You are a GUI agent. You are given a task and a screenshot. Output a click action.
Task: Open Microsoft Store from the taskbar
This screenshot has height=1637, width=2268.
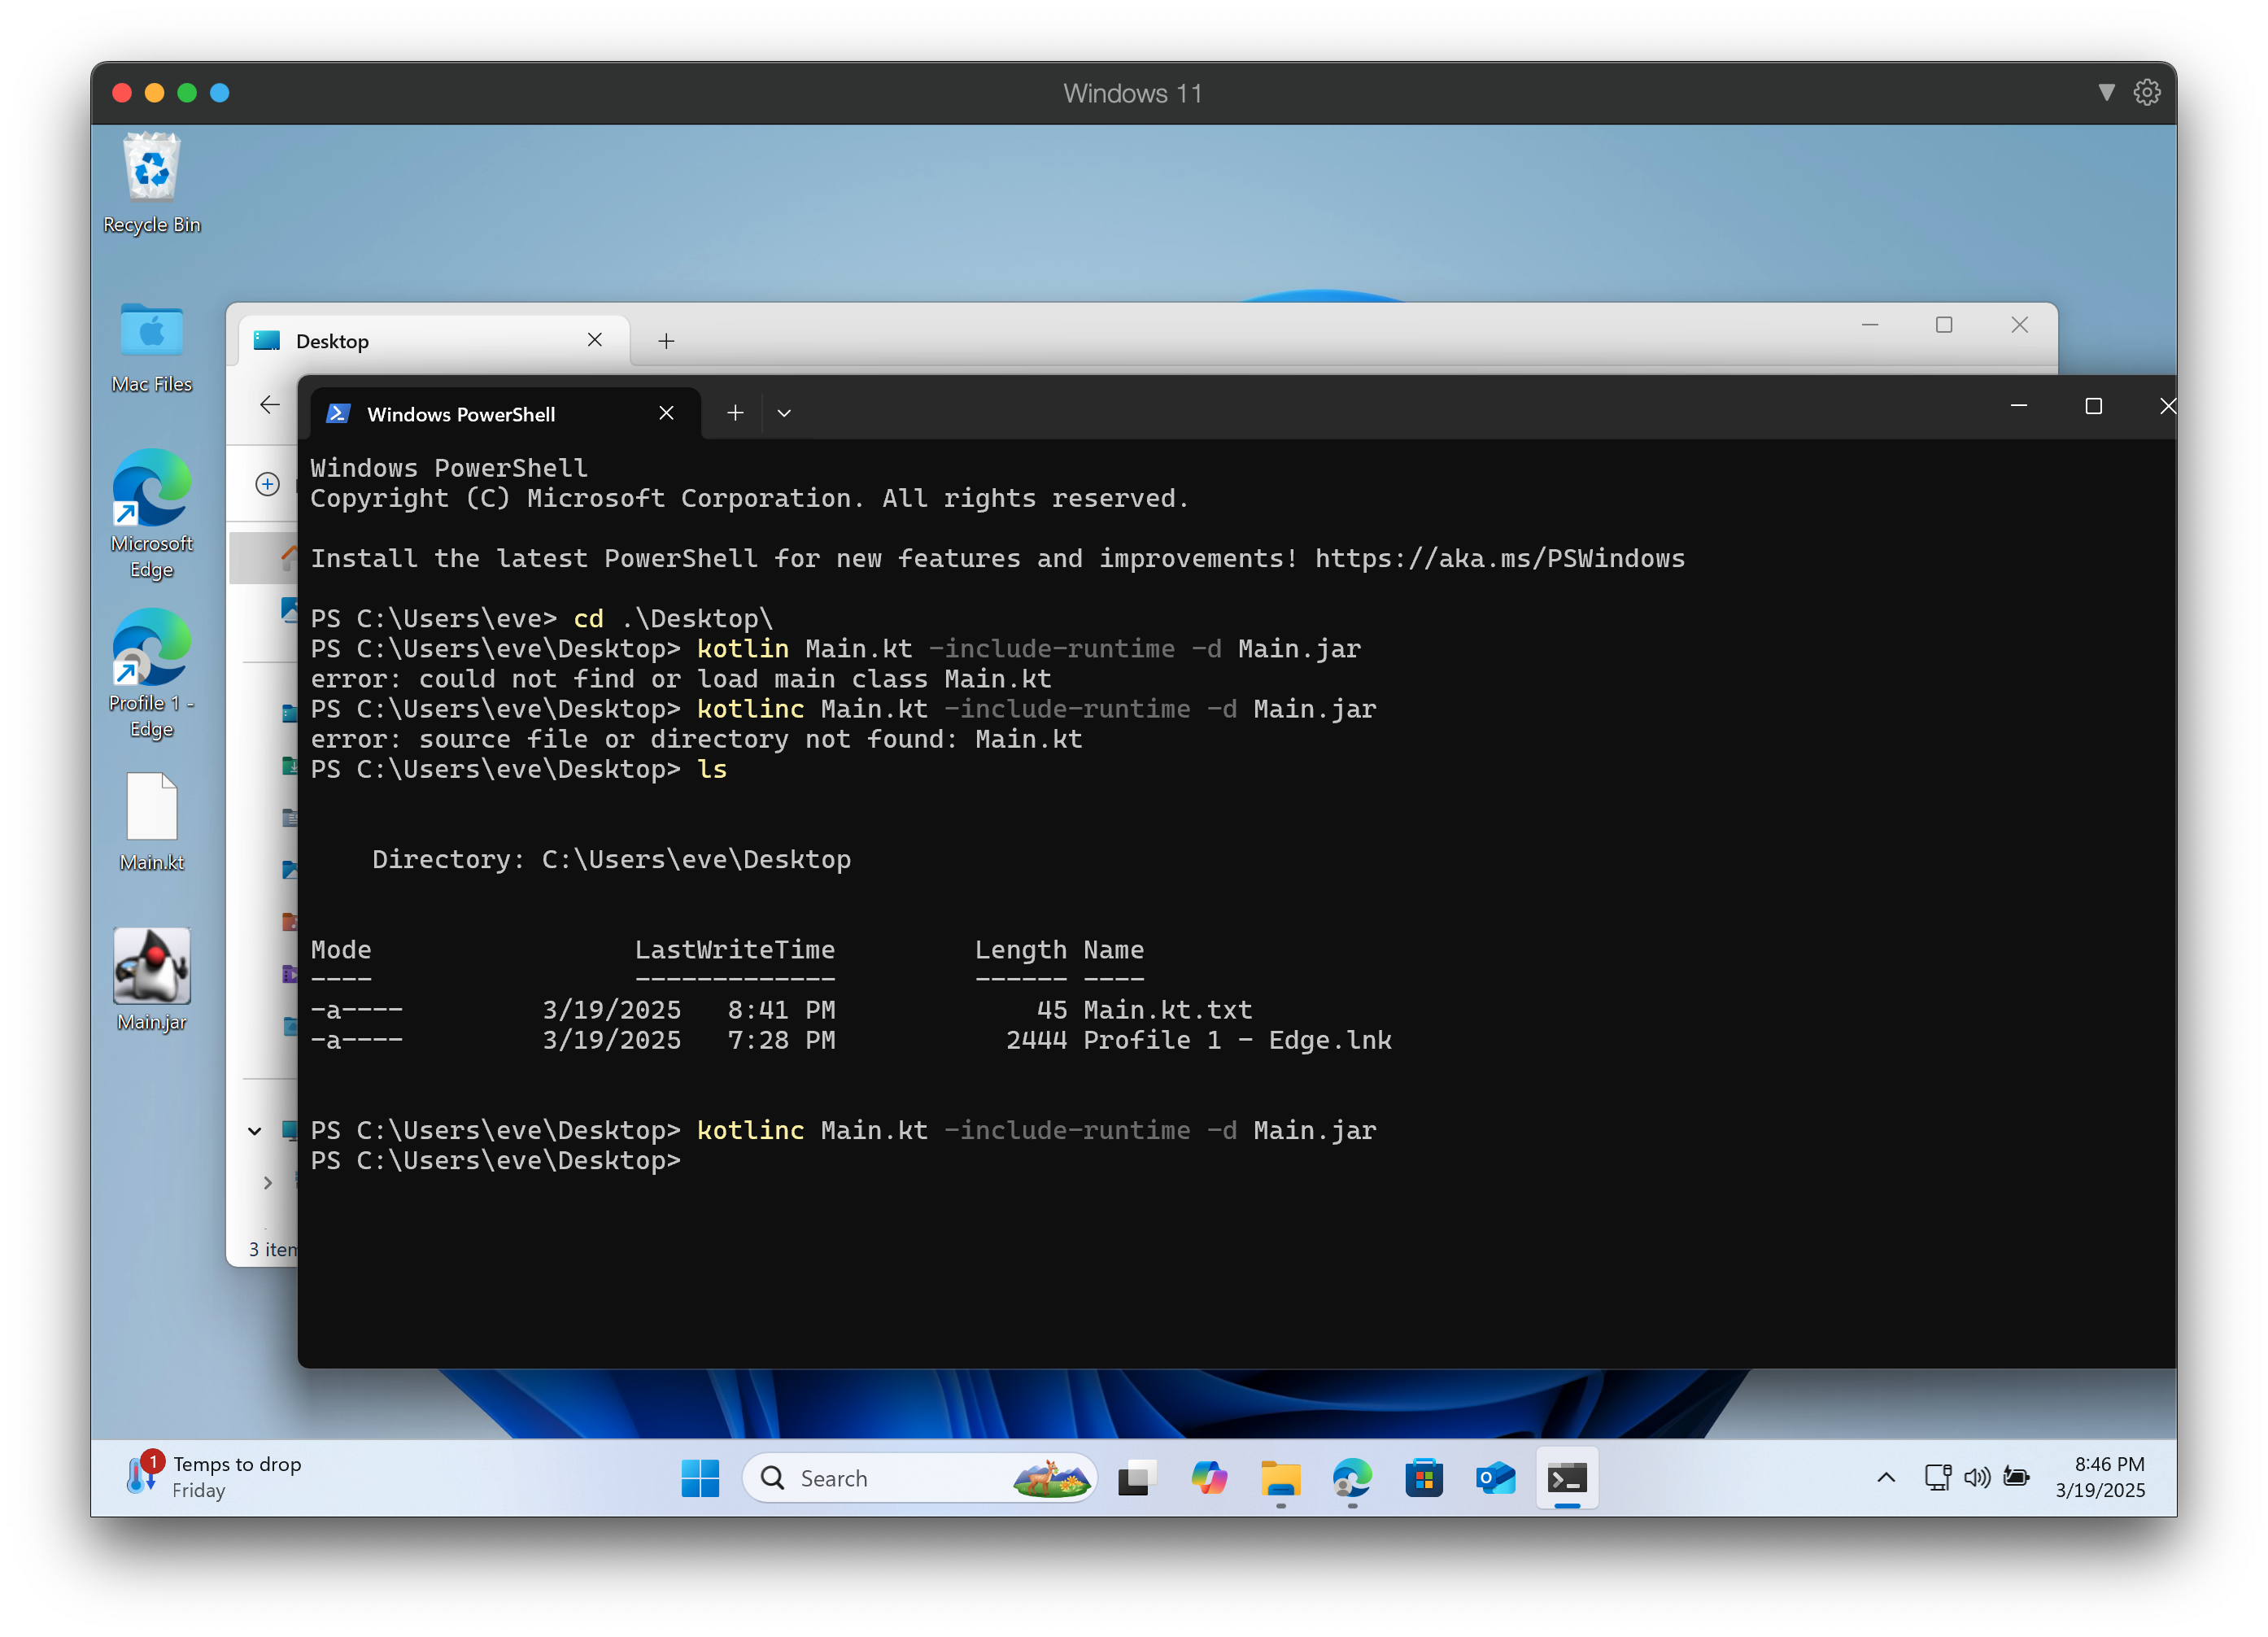(x=1424, y=1478)
